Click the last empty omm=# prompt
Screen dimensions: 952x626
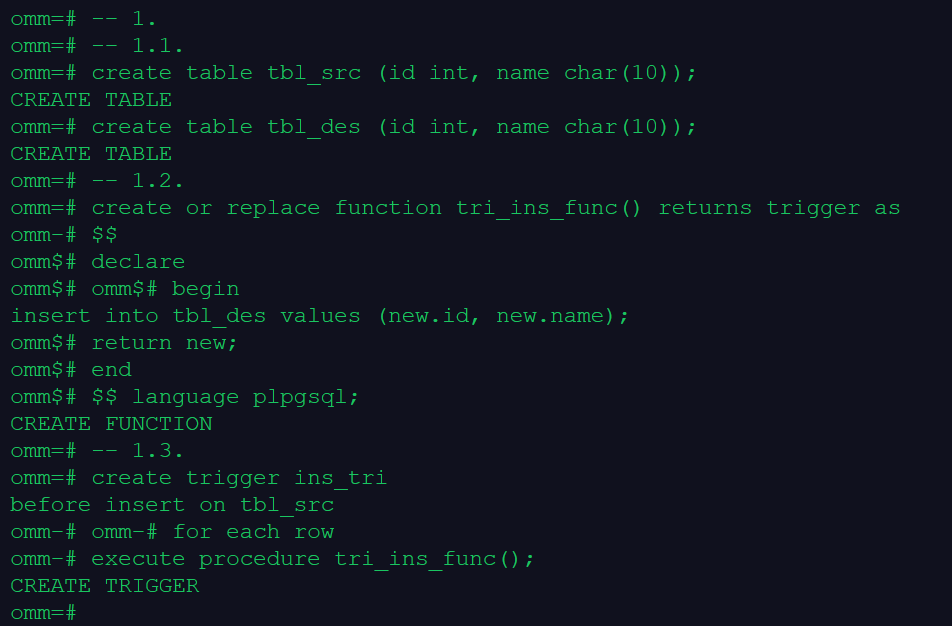43,613
